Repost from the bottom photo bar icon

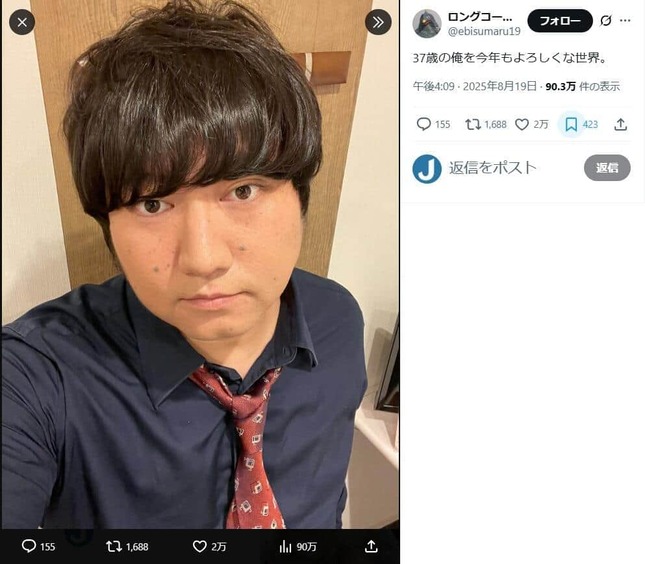click(x=114, y=546)
